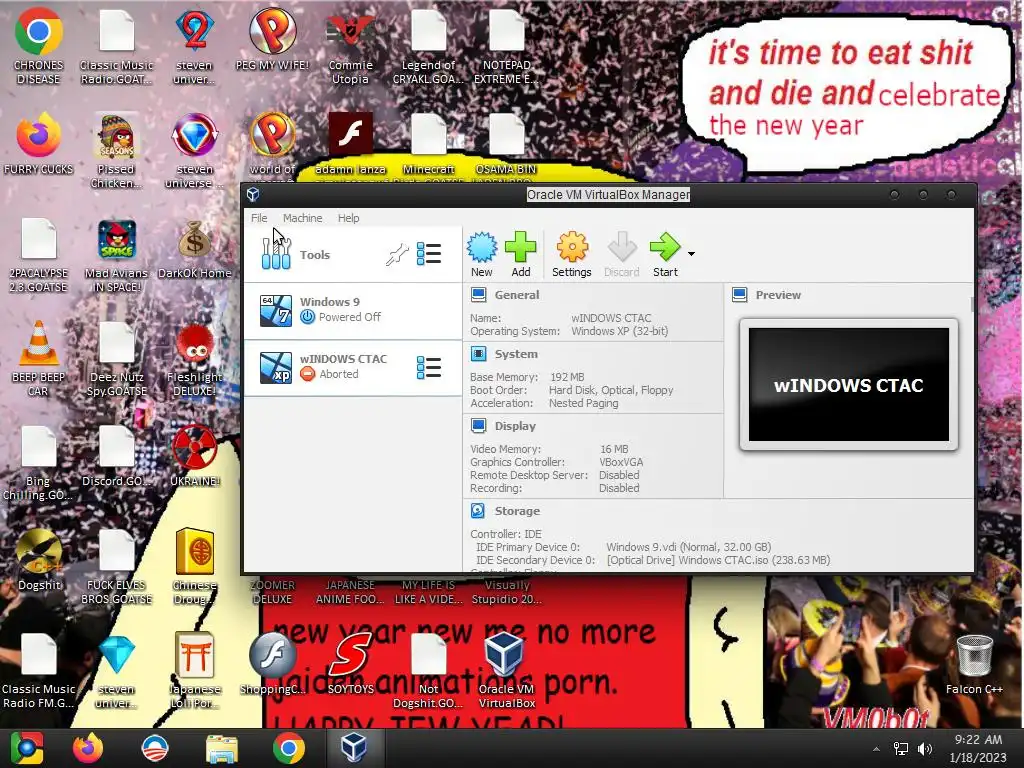Open the NOTEPAD EXTREME desktop file
The width and height of the screenshot is (1024, 768).
507,46
